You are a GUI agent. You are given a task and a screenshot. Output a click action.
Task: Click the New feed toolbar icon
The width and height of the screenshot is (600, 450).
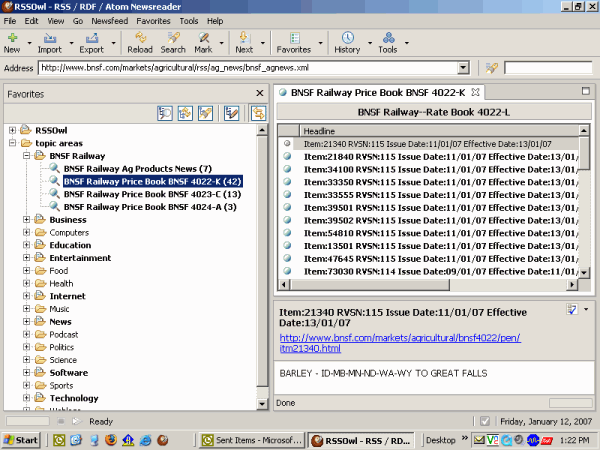12,38
